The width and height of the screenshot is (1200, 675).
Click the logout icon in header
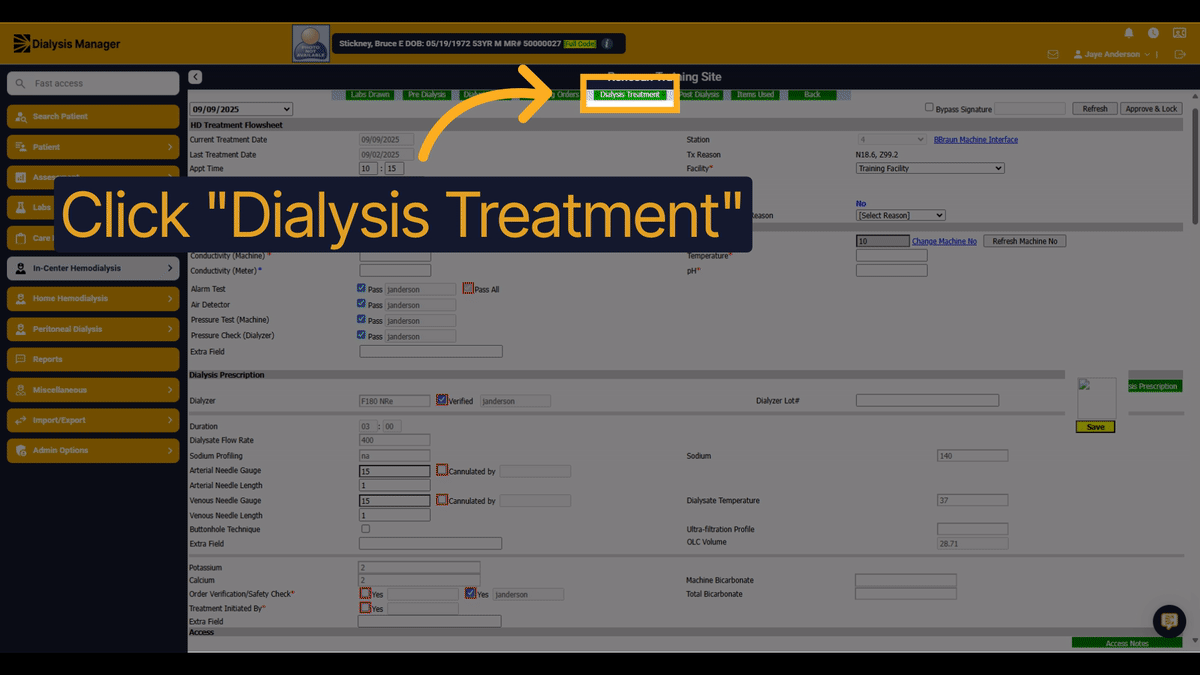(1178, 54)
